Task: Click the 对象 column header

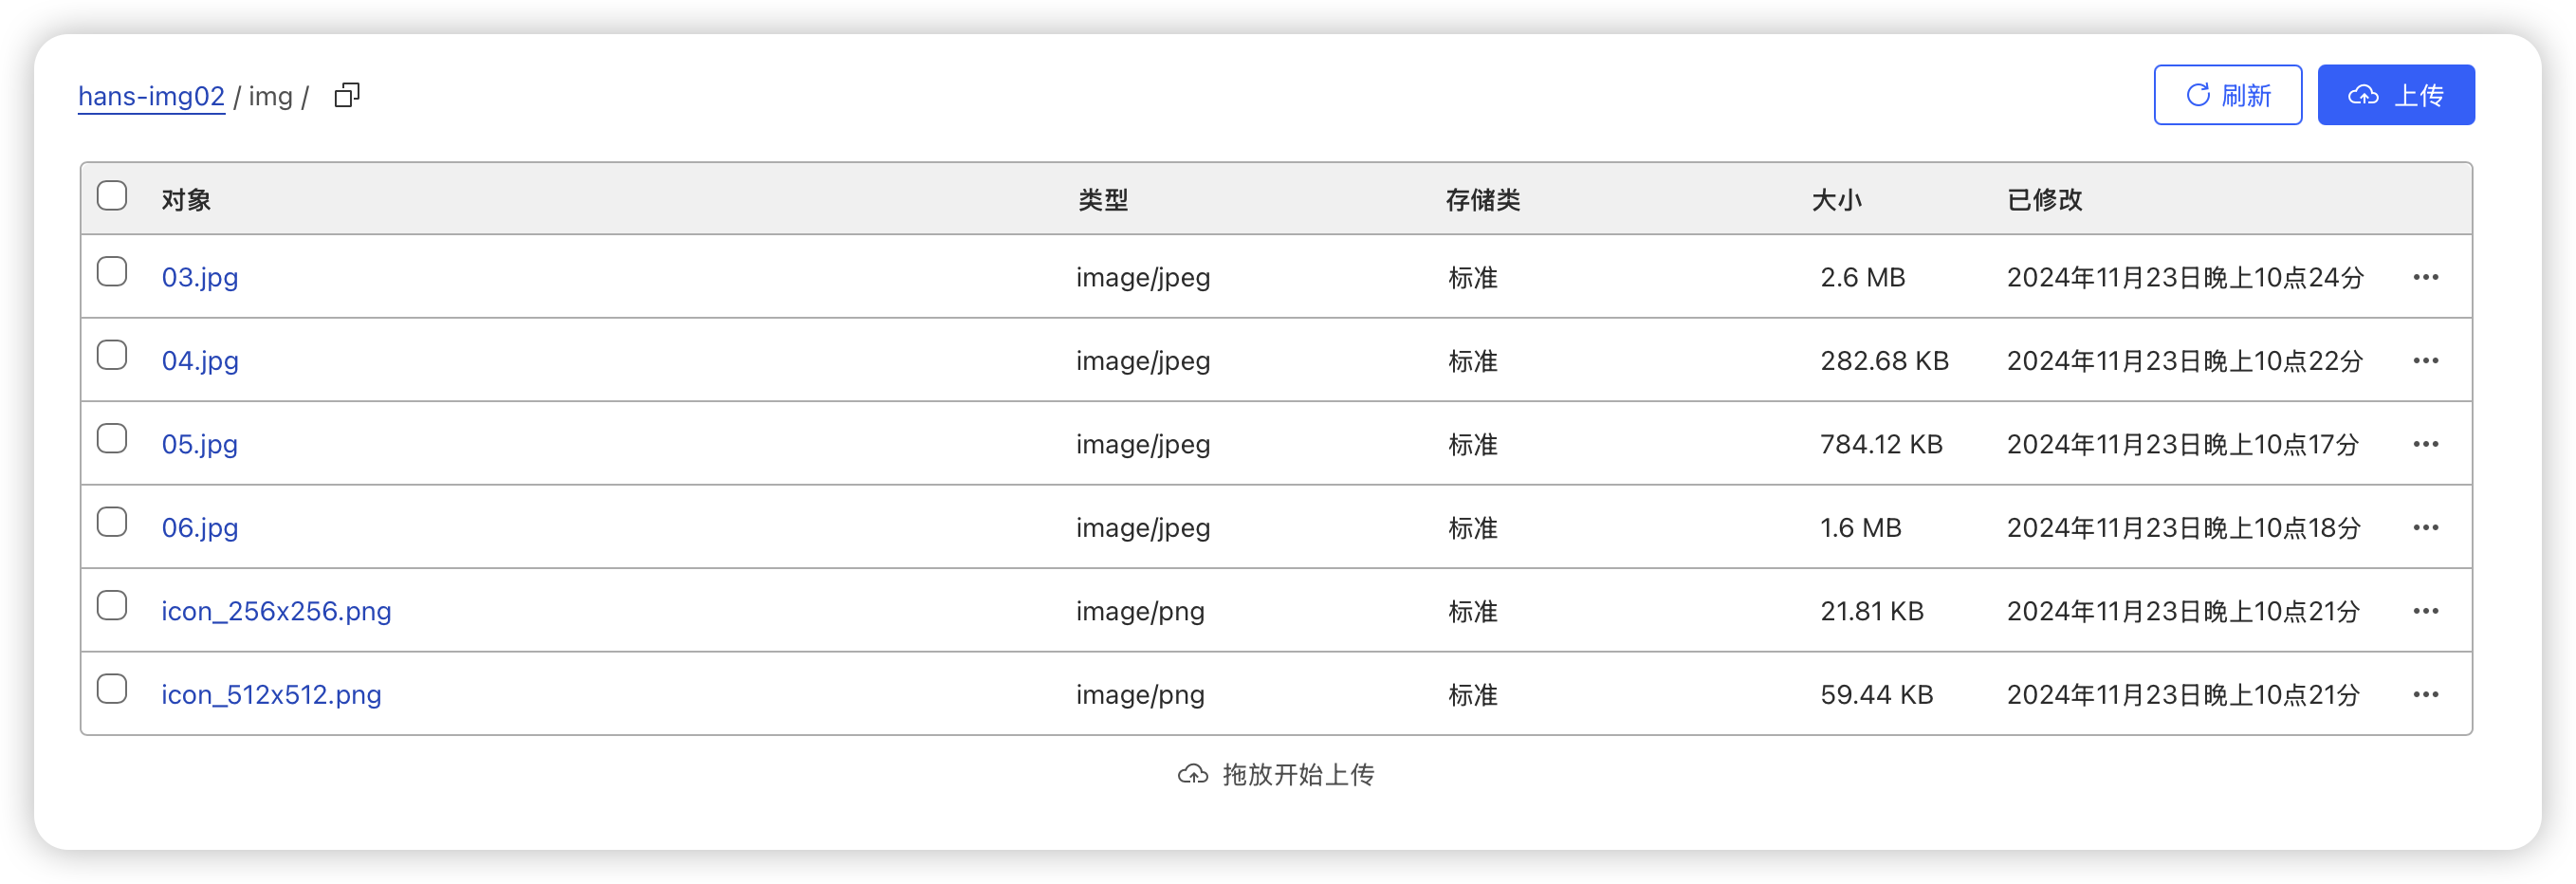Action: point(186,200)
